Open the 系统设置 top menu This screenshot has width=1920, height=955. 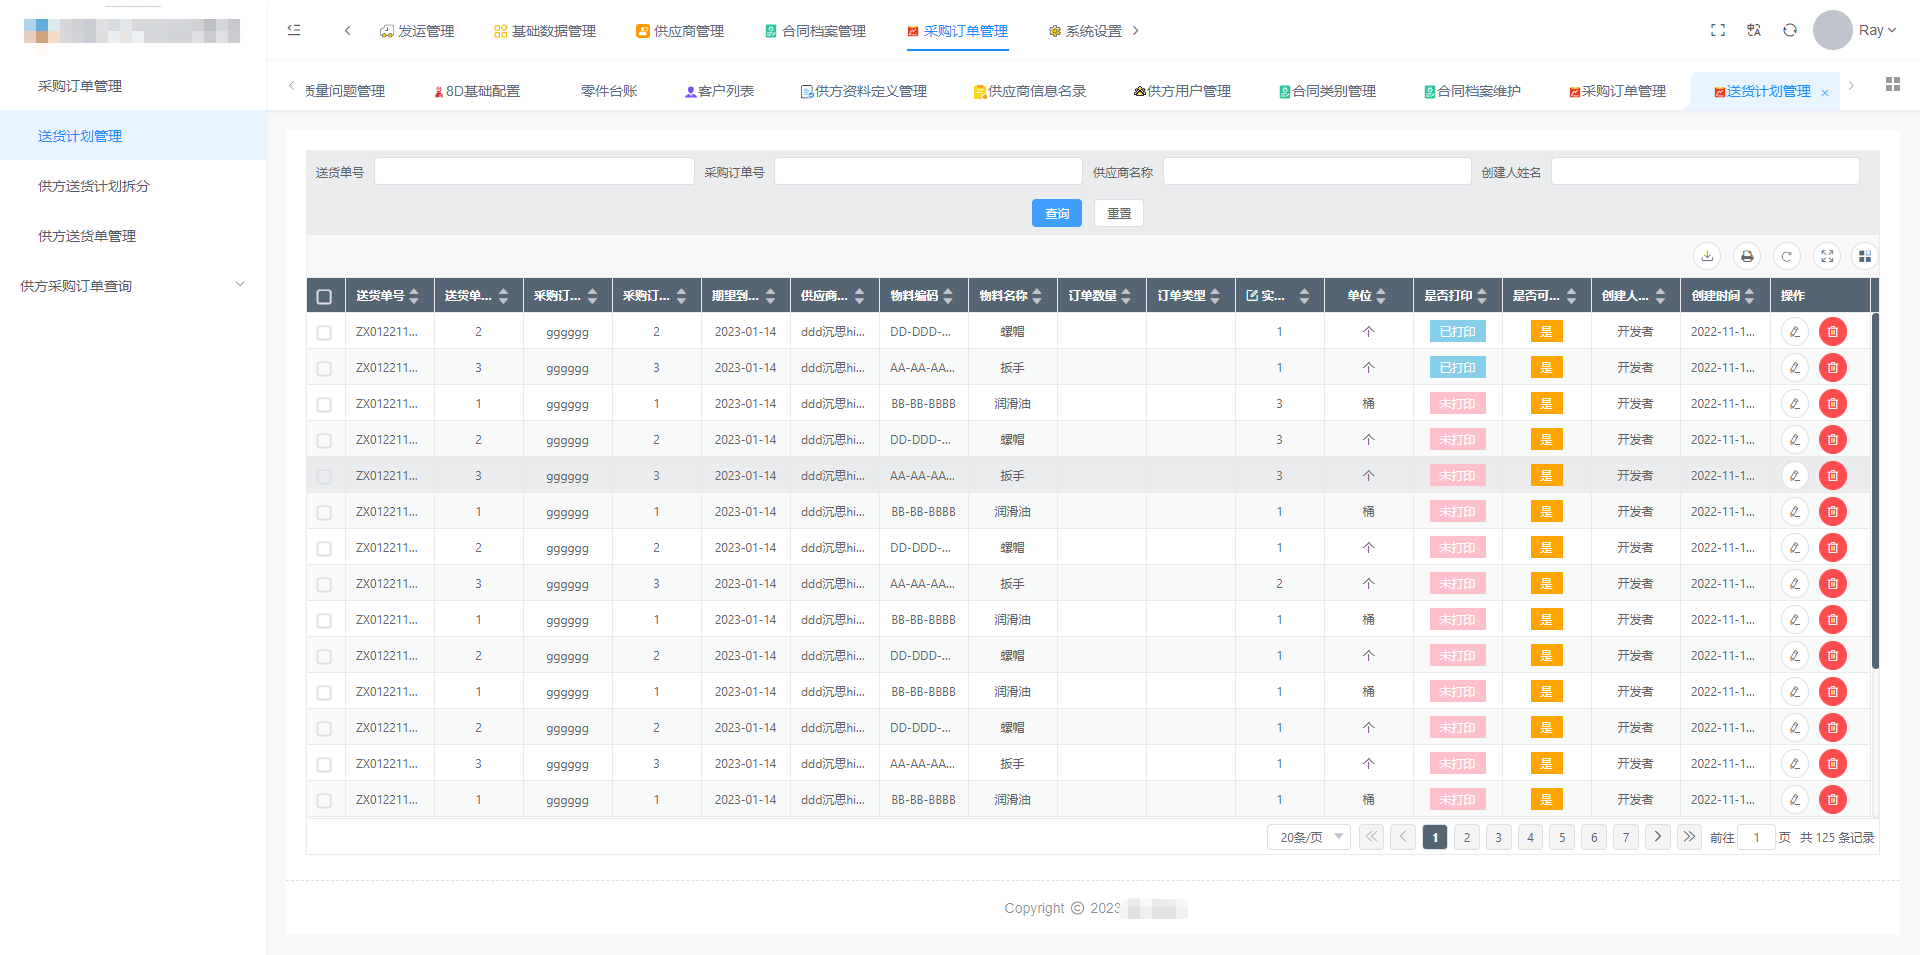[x=1085, y=31]
